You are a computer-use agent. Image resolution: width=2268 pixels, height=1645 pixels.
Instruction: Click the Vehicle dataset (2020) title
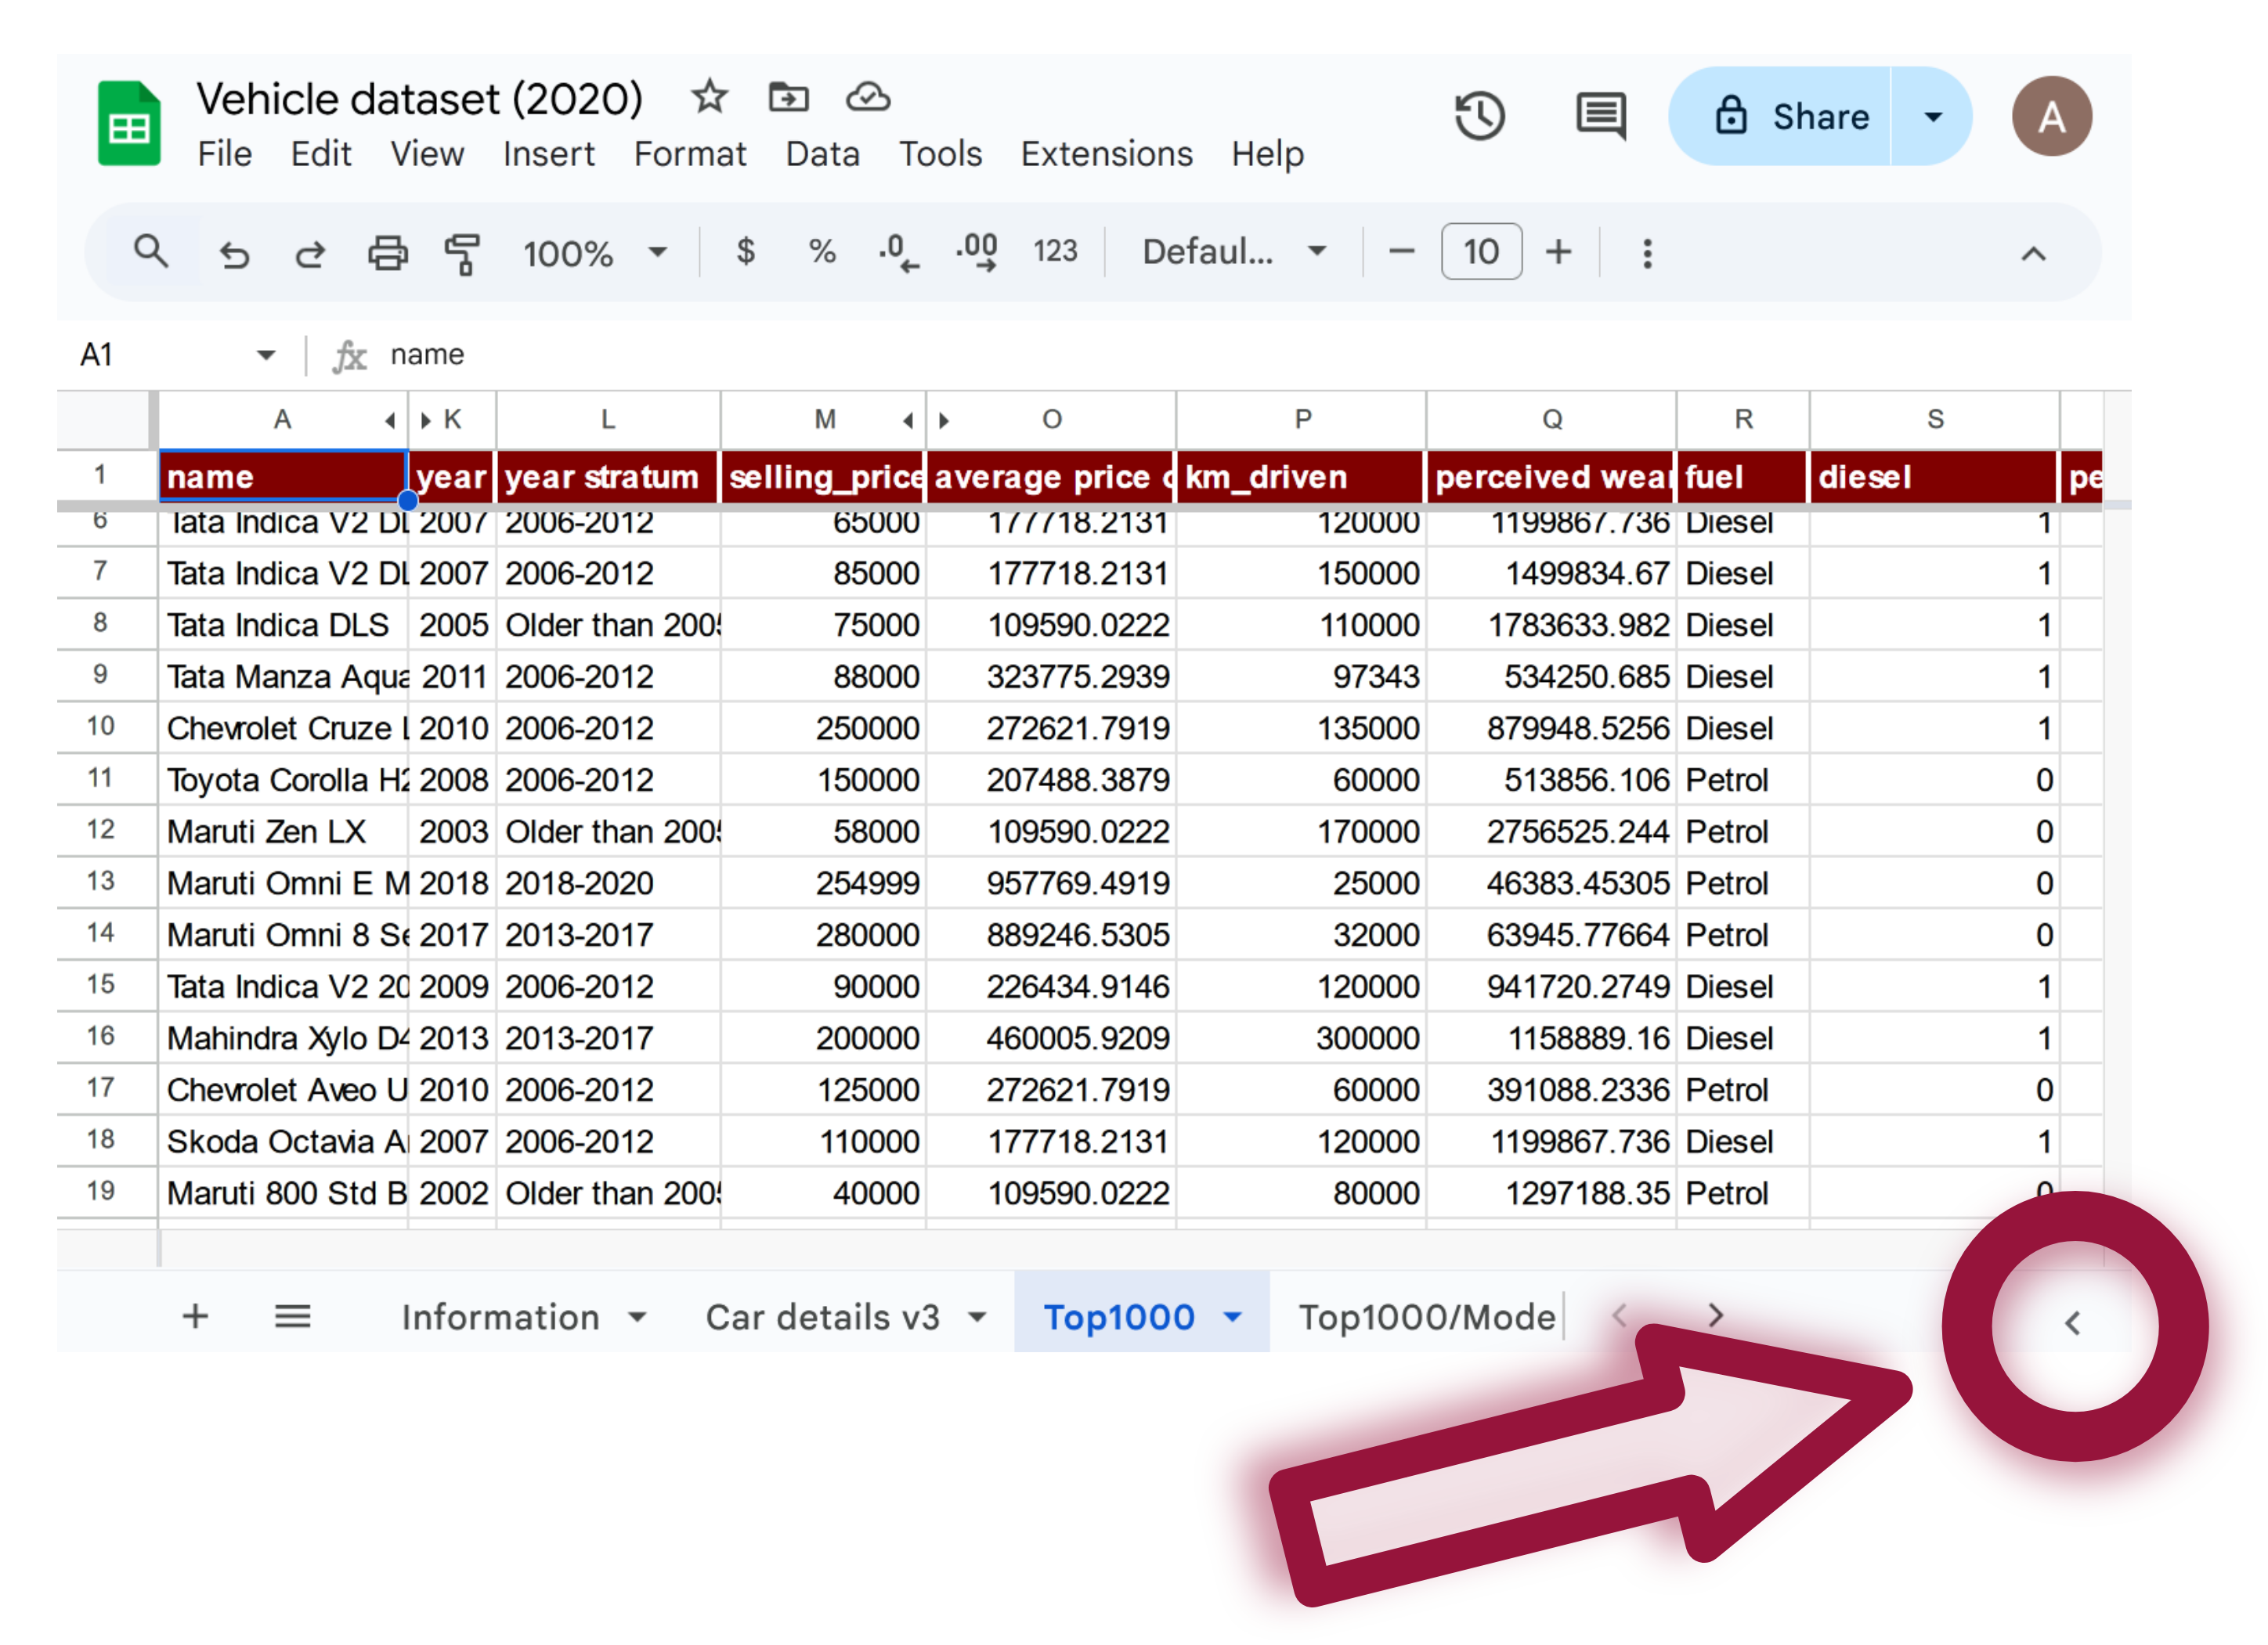point(419,98)
